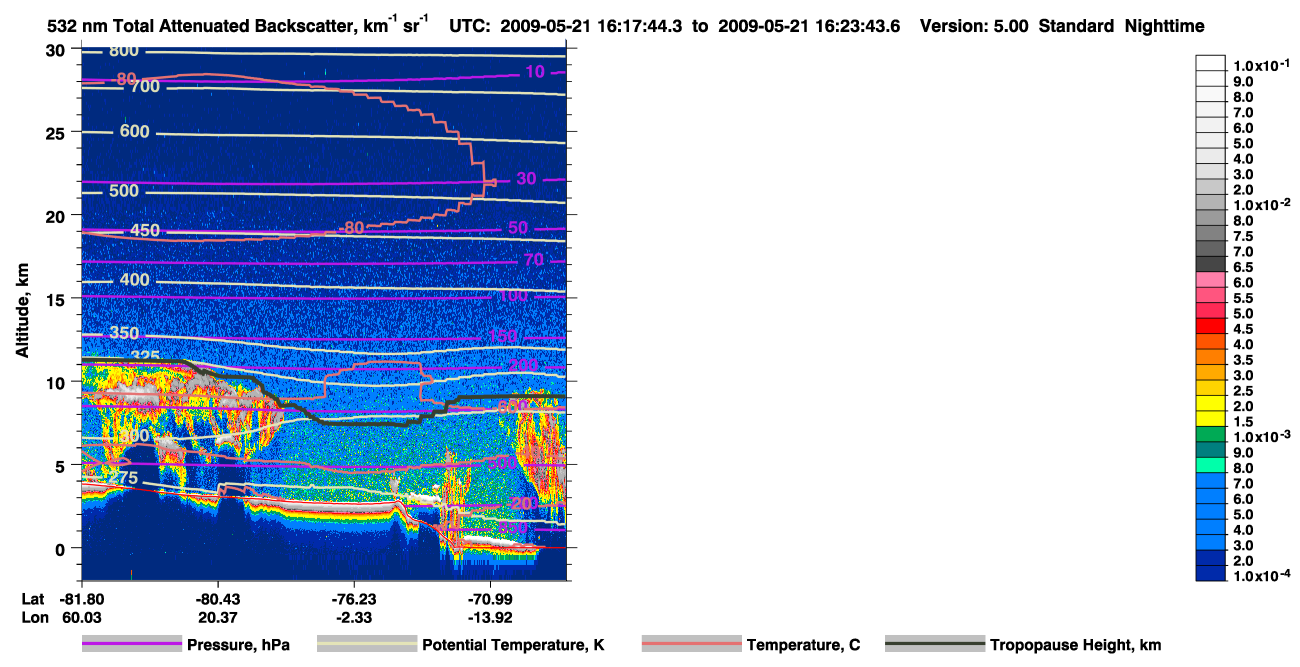Click the '700' potential temperature contour label

point(144,87)
